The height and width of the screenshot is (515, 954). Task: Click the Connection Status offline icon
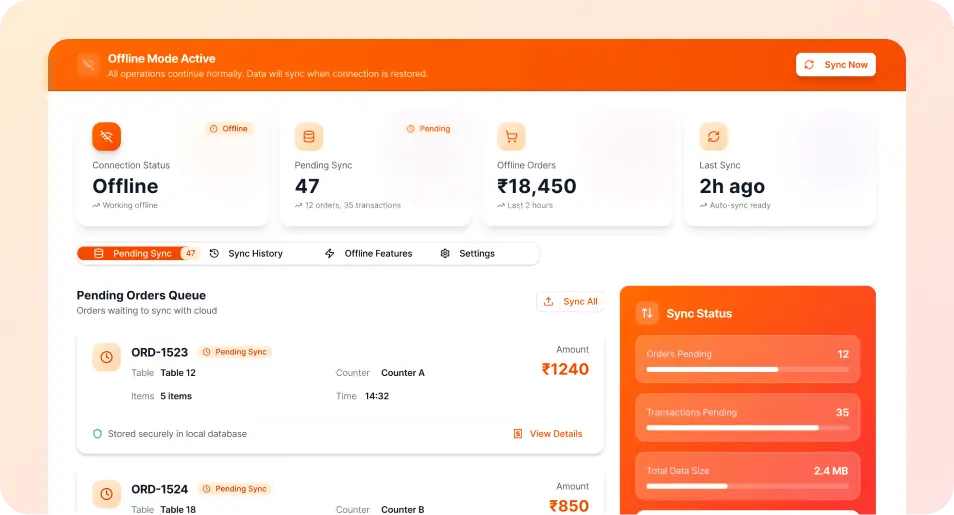click(x=107, y=136)
